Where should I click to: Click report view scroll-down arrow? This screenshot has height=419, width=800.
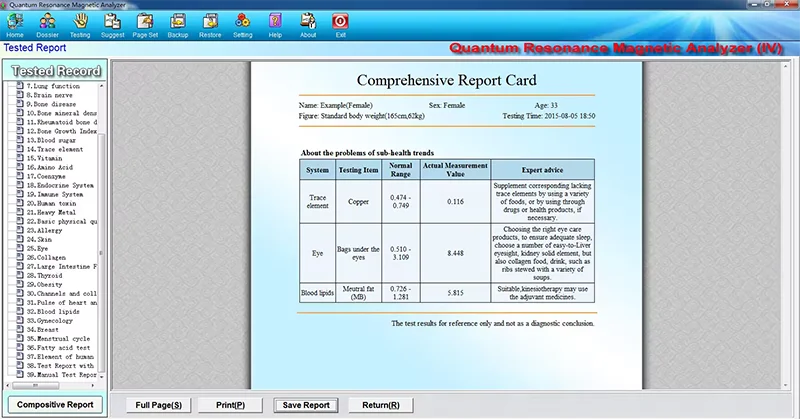pos(785,385)
